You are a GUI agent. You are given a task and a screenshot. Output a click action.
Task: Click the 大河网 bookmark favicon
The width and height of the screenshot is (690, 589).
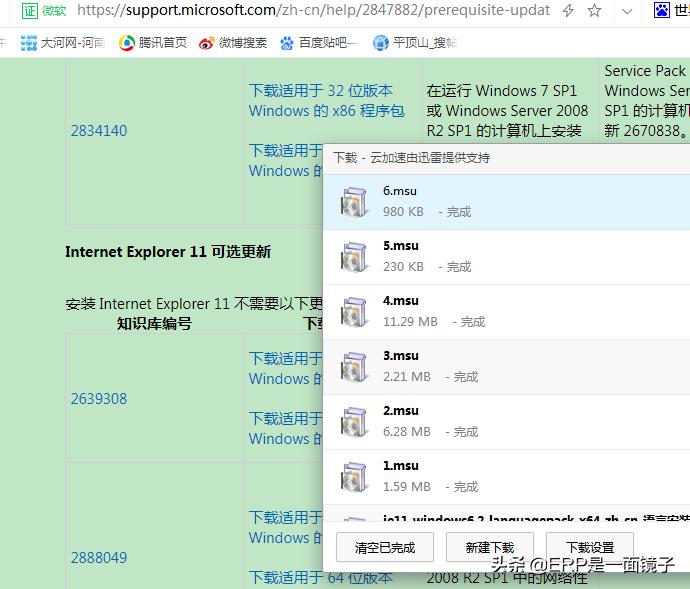(x=29, y=43)
